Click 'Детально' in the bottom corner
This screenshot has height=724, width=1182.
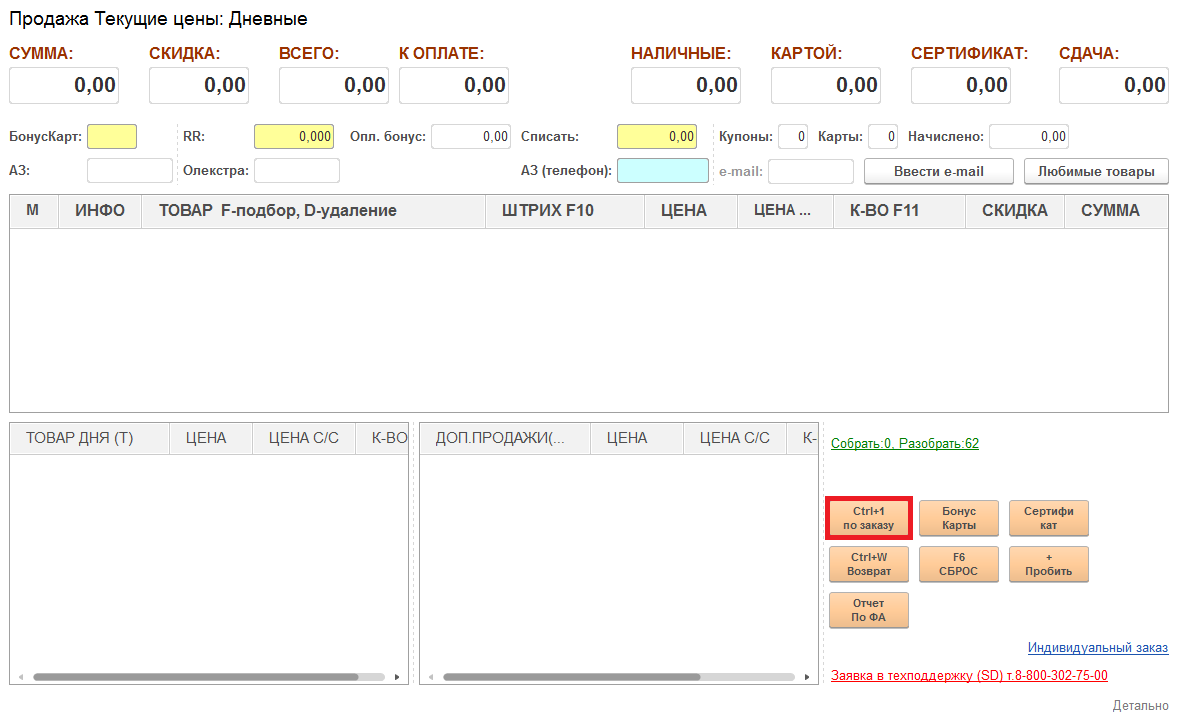click(x=1140, y=705)
